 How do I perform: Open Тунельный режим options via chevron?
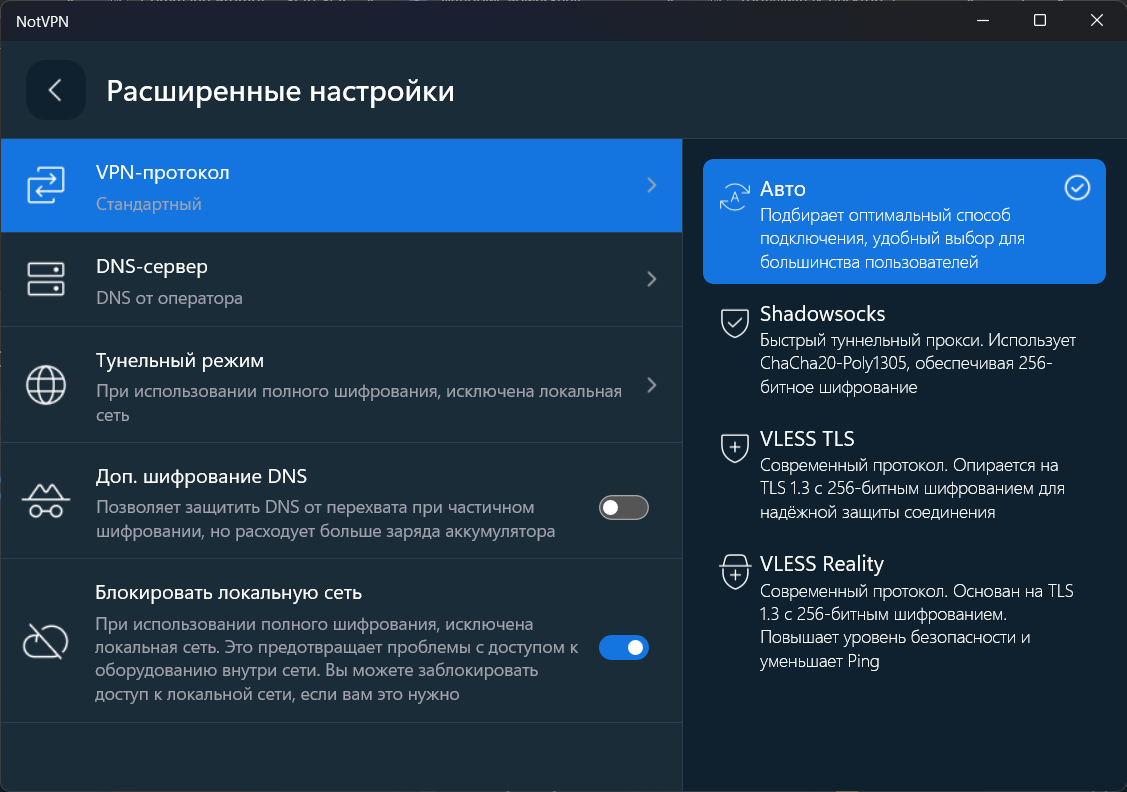click(651, 385)
